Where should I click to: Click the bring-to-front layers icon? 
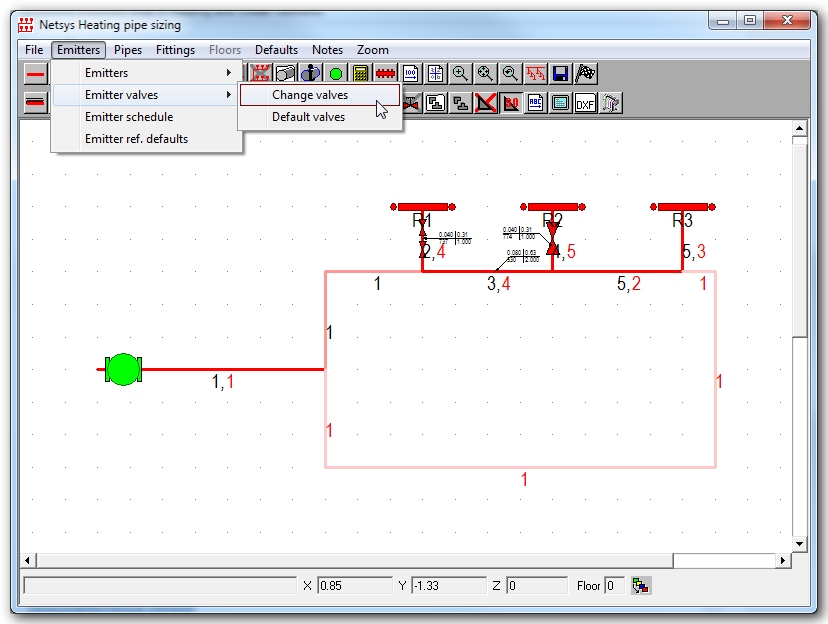(x=435, y=103)
